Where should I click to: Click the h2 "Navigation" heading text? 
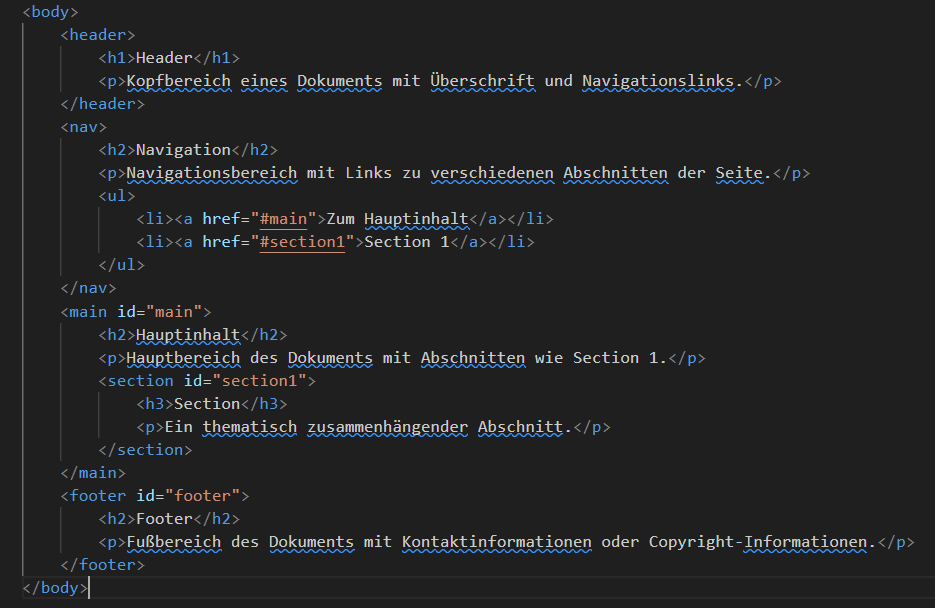[183, 150]
